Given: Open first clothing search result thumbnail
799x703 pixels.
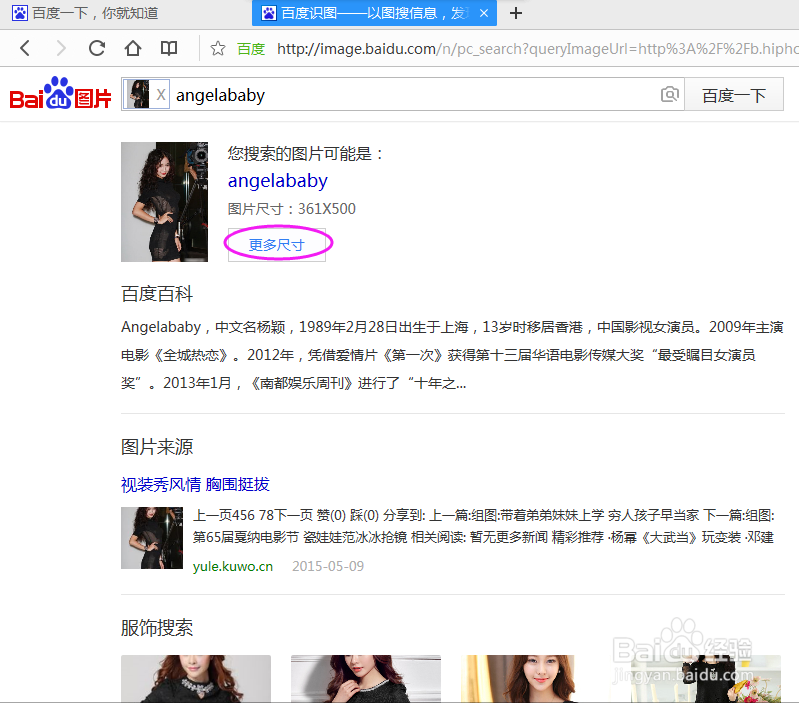Looking at the screenshot, I should [196, 679].
